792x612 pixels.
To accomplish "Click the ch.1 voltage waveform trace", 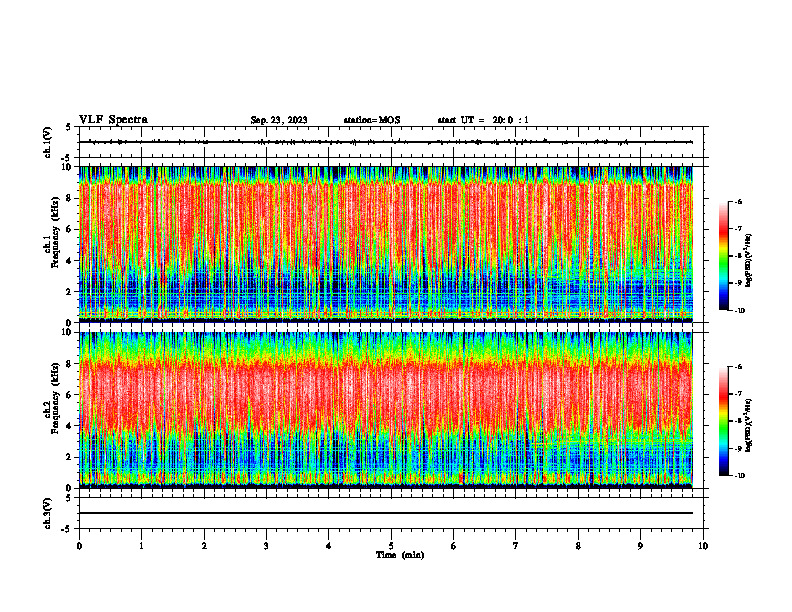I will coord(386,142).
